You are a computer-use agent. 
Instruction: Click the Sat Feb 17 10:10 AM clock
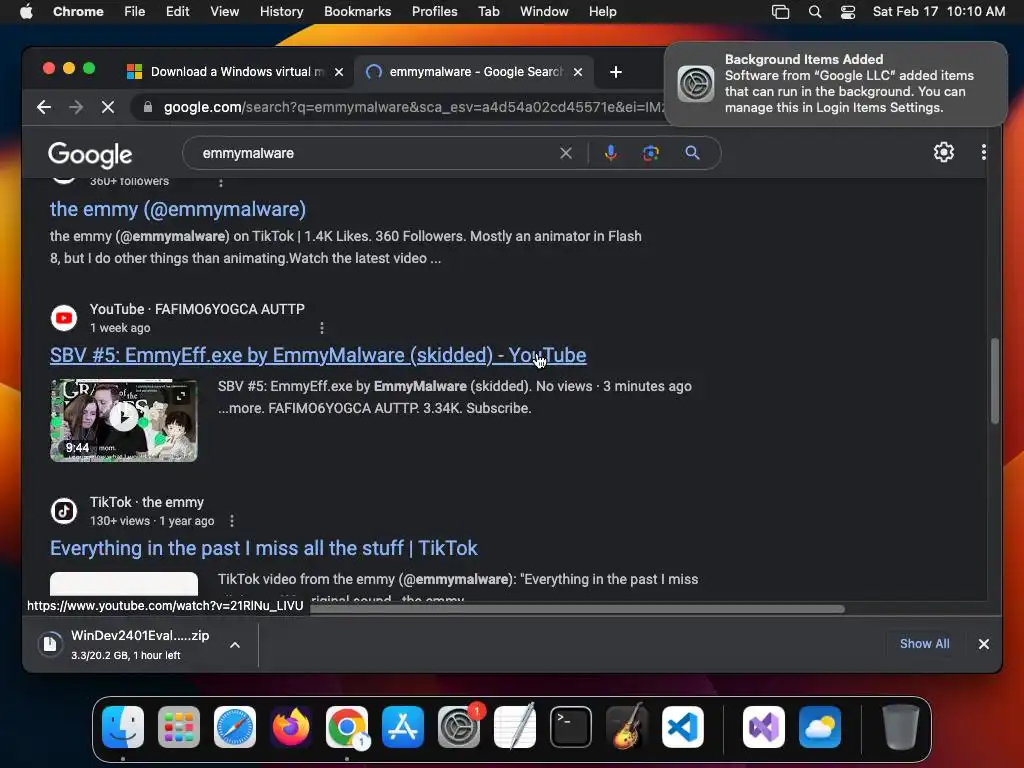coord(938,12)
